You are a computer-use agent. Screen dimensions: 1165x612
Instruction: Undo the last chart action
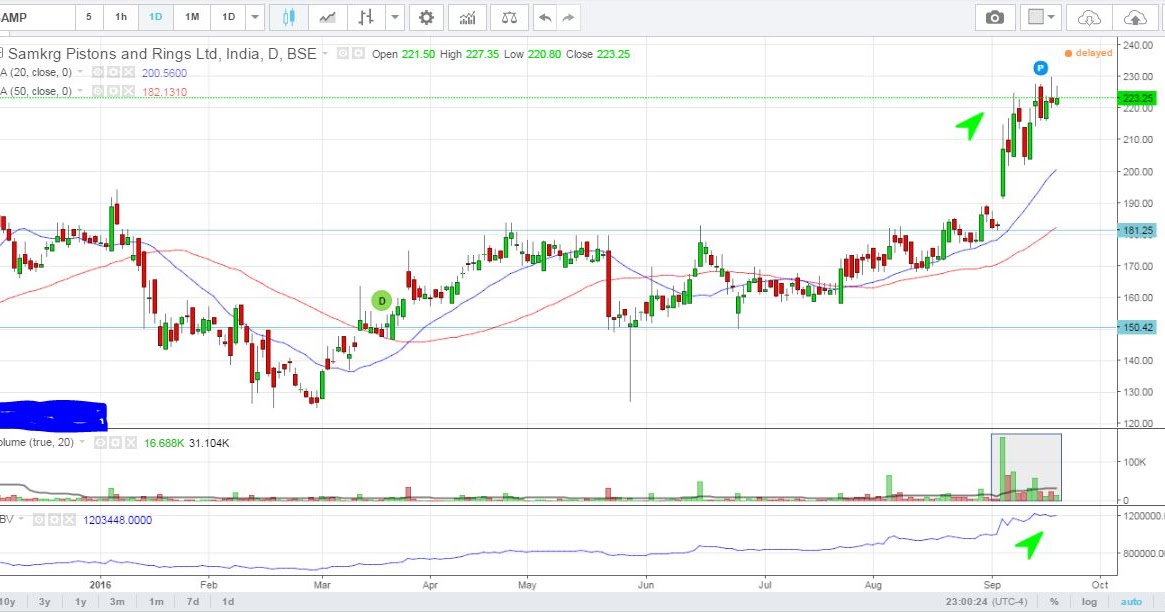point(545,17)
